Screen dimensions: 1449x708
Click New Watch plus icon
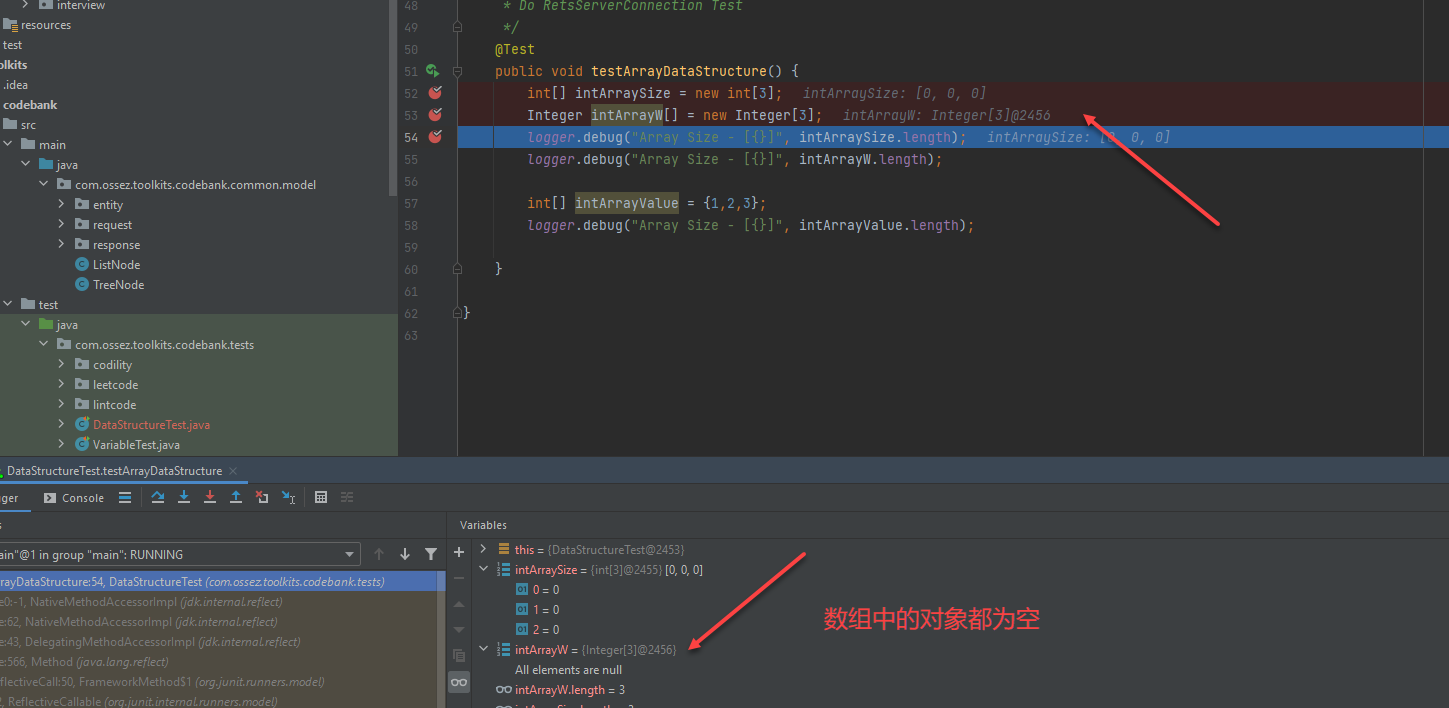(x=459, y=552)
